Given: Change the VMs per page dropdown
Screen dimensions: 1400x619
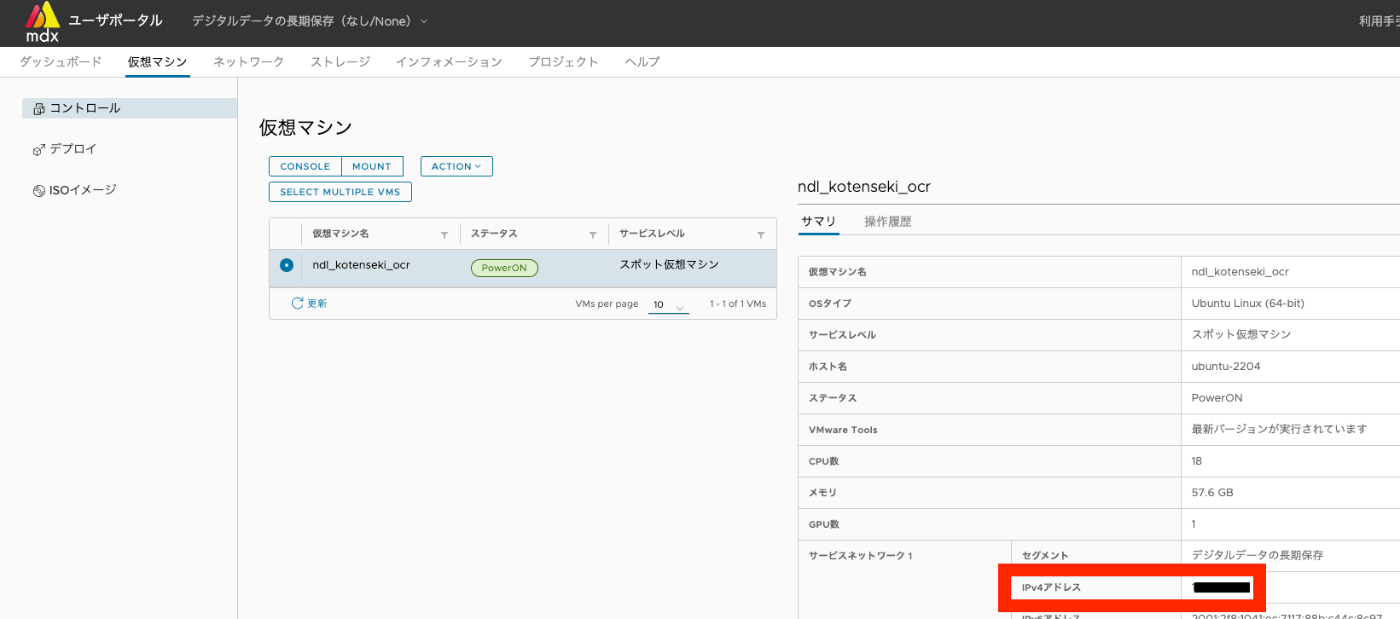Looking at the screenshot, I should [x=668, y=305].
